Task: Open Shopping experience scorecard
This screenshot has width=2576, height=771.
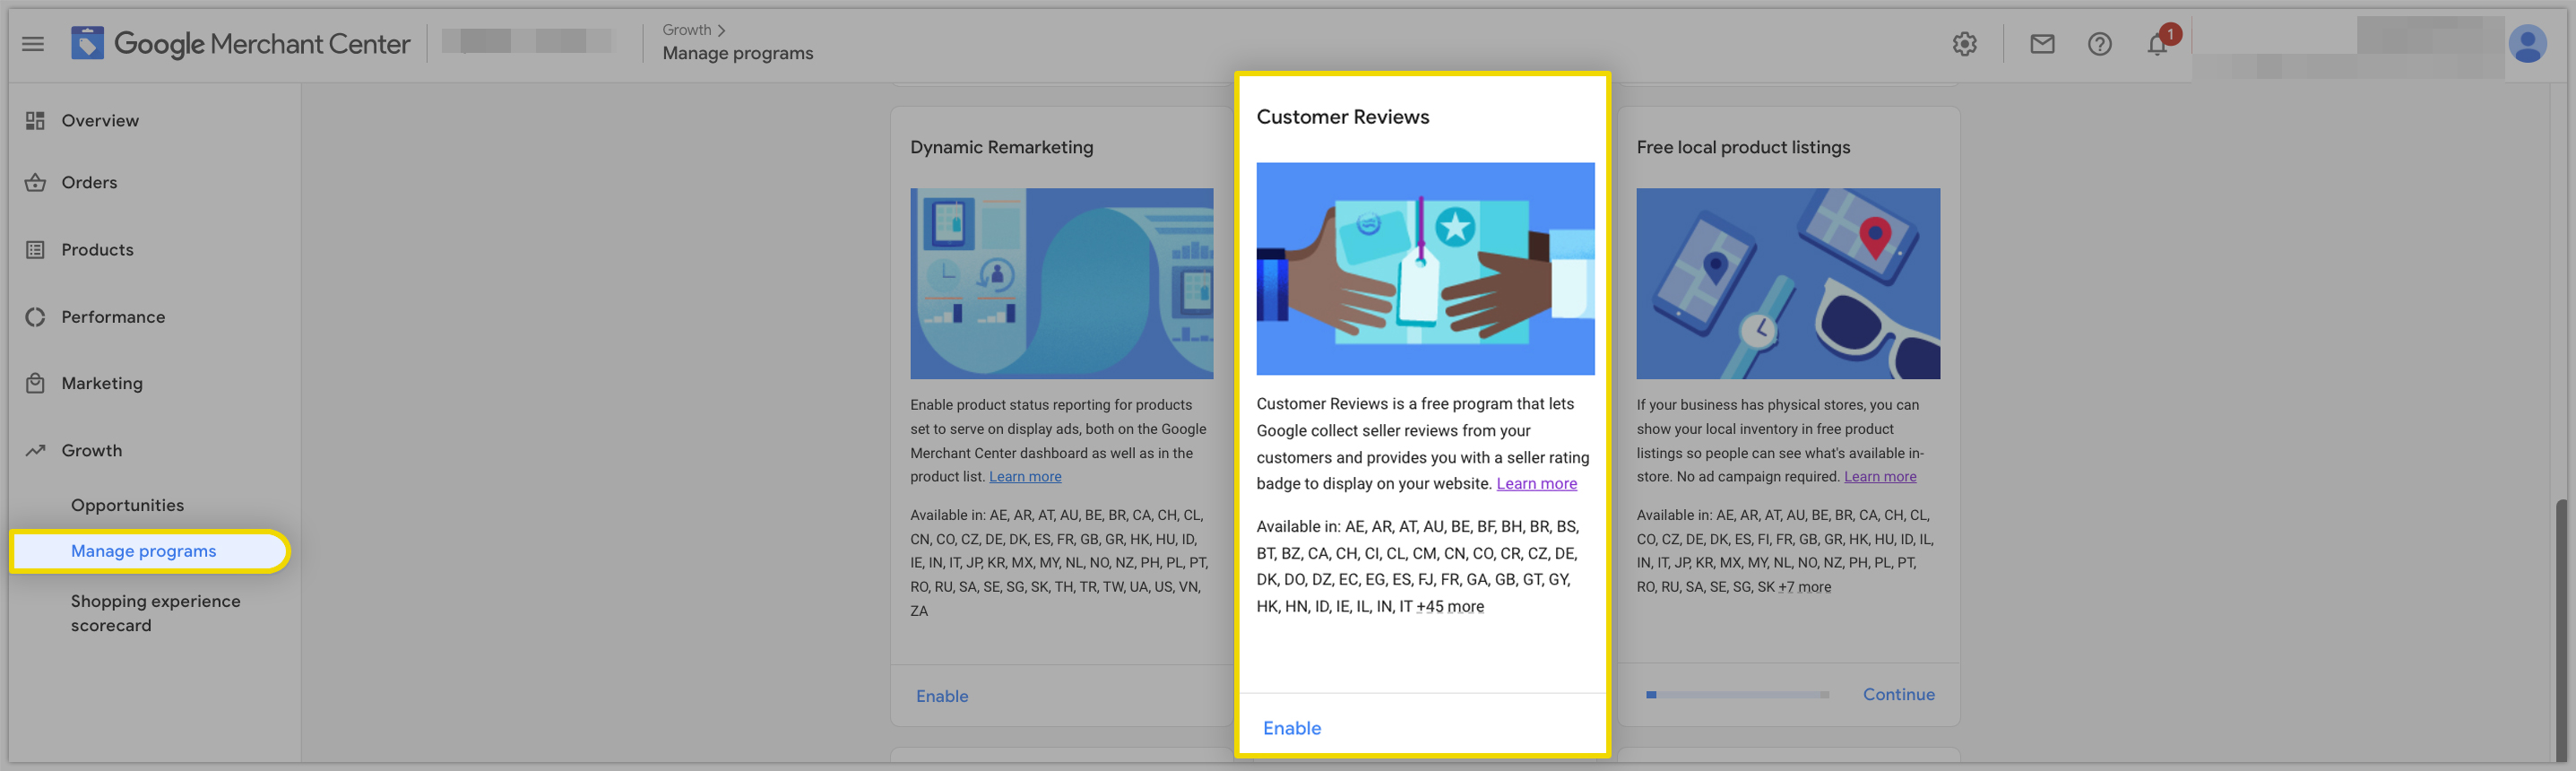Action: 155,613
